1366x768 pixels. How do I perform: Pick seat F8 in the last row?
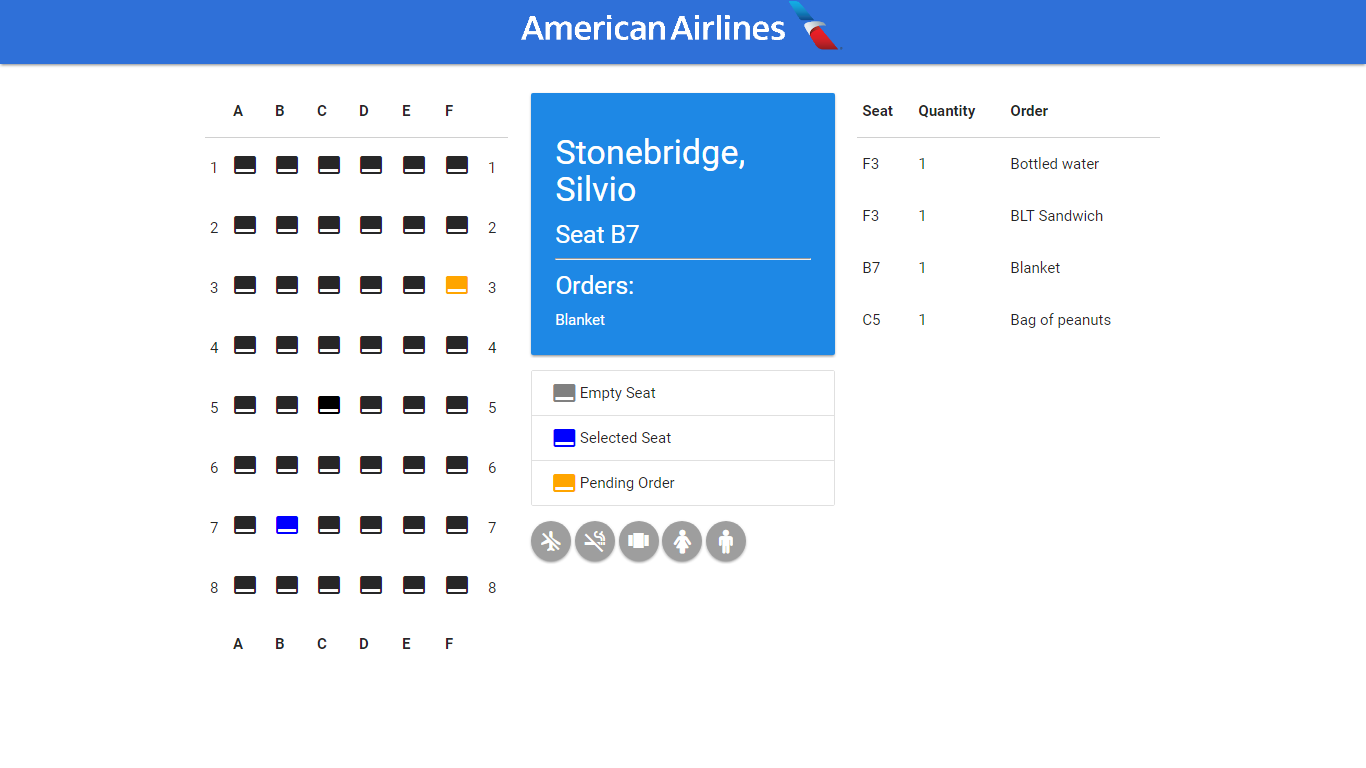(456, 585)
